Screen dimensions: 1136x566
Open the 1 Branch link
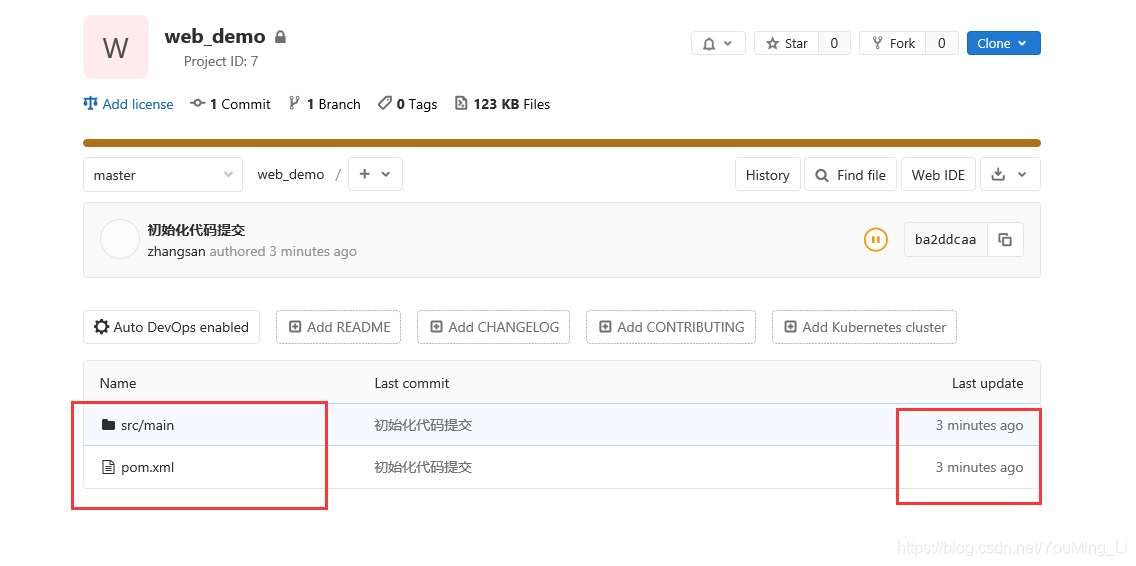[x=325, y=104]
